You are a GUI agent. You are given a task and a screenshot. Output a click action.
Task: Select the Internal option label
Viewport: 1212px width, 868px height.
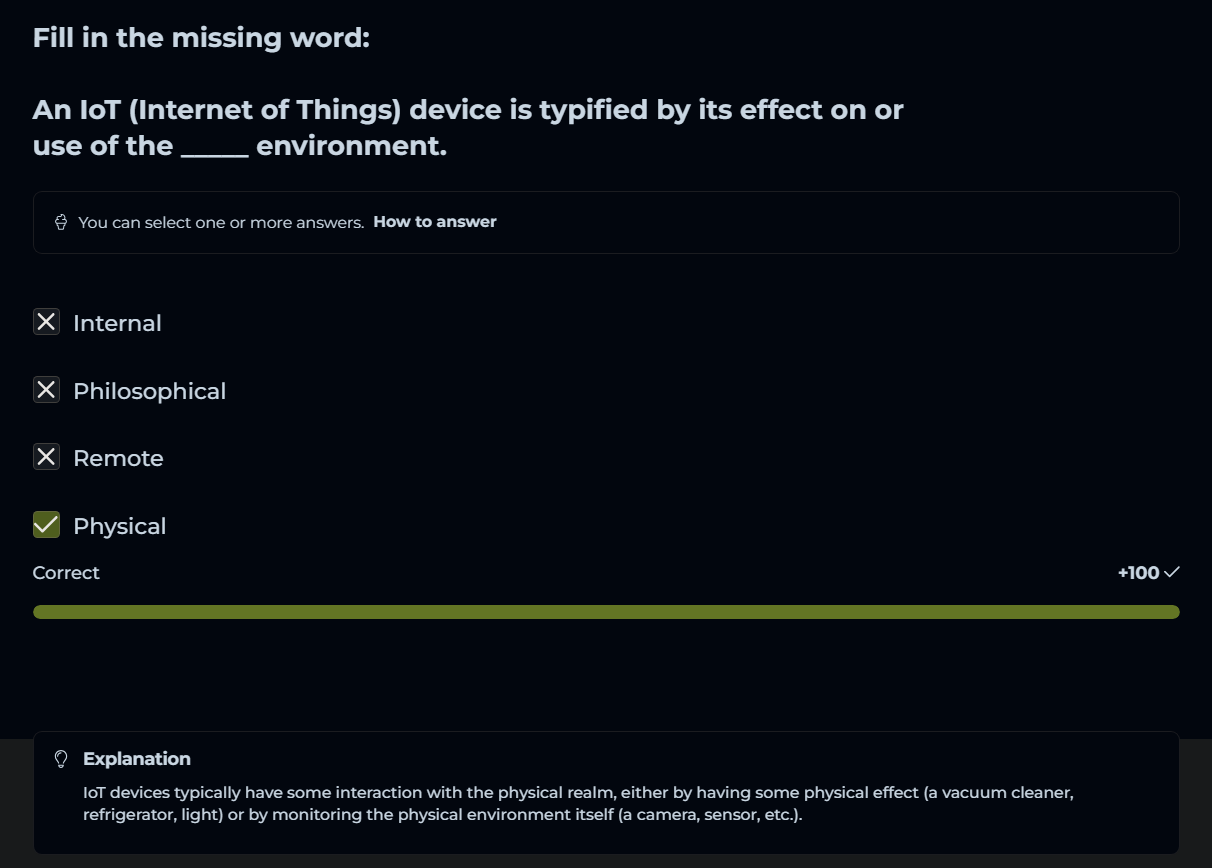click(117, 323)
